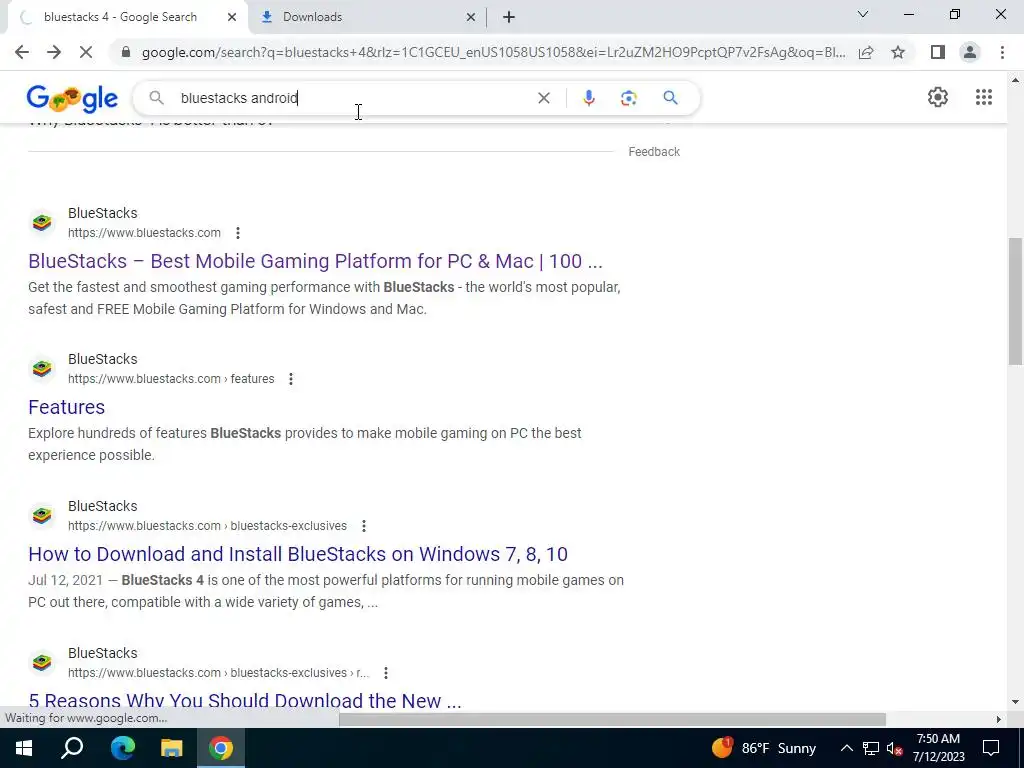Screen dimensions: 1024x768
Task: Open Windows taskbar search
Action: (x=72, y=748)
